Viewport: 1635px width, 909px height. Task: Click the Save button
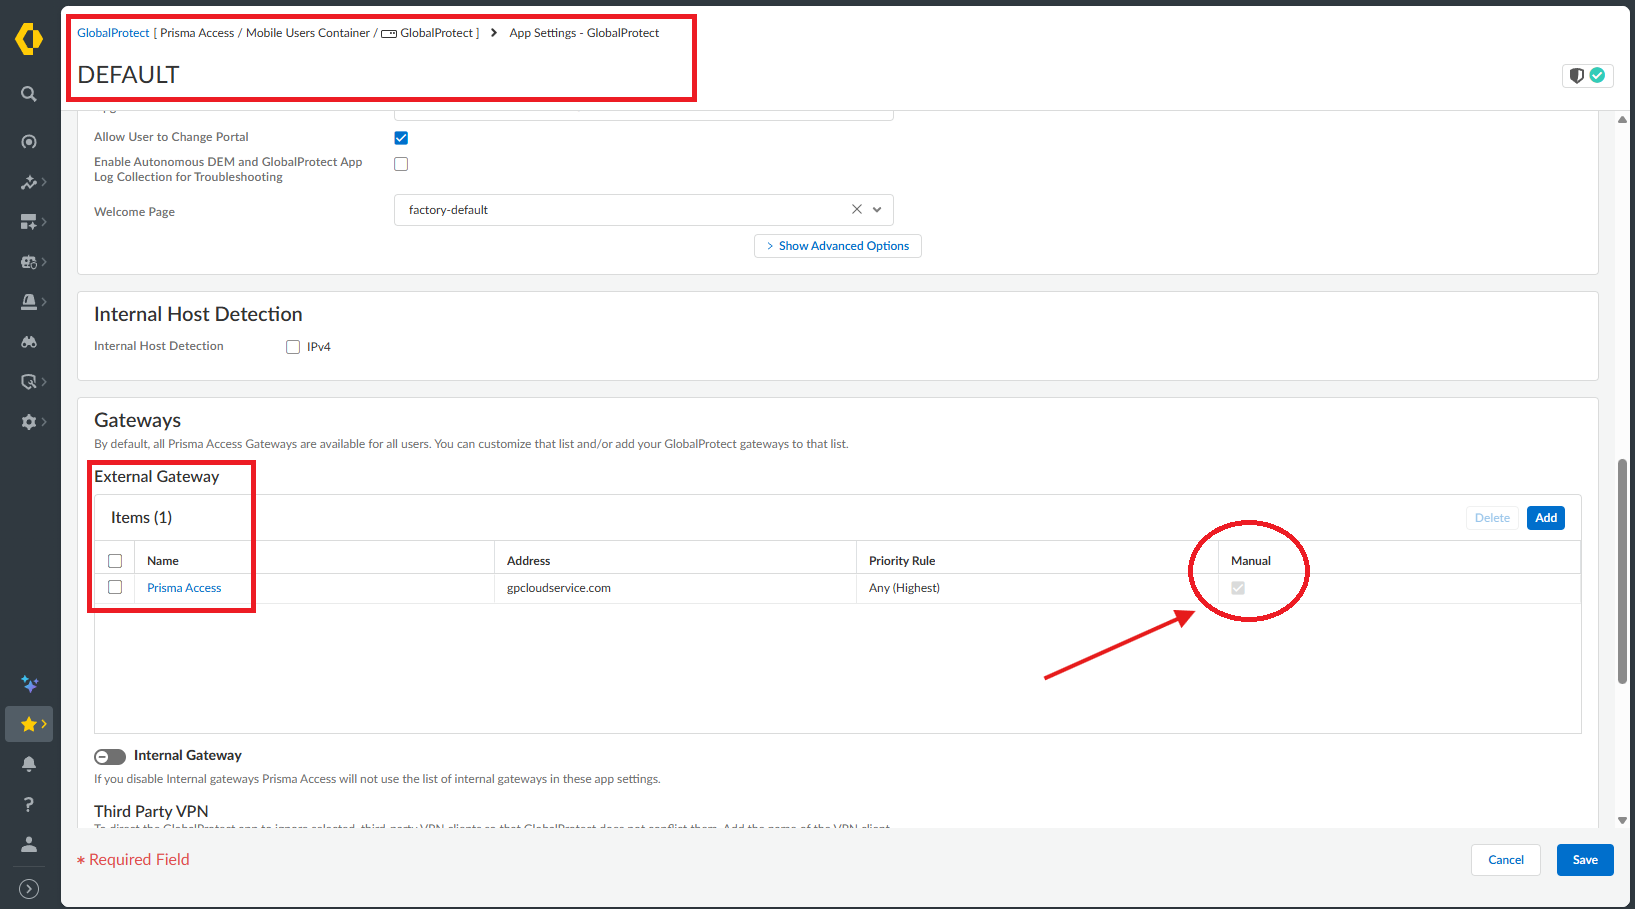coord(1585,860)
